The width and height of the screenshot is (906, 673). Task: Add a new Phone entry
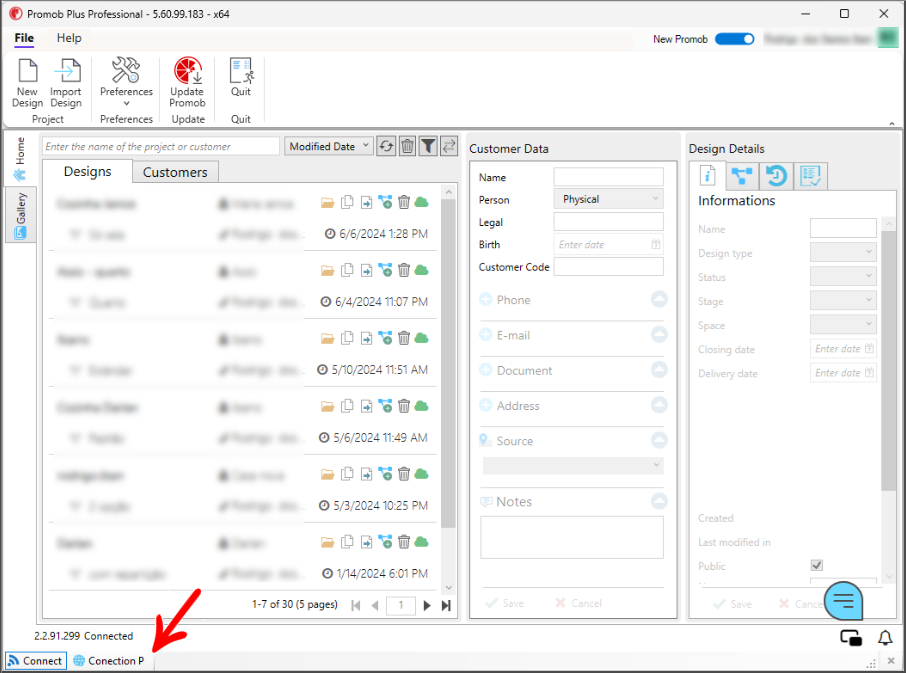pos(485,299)
